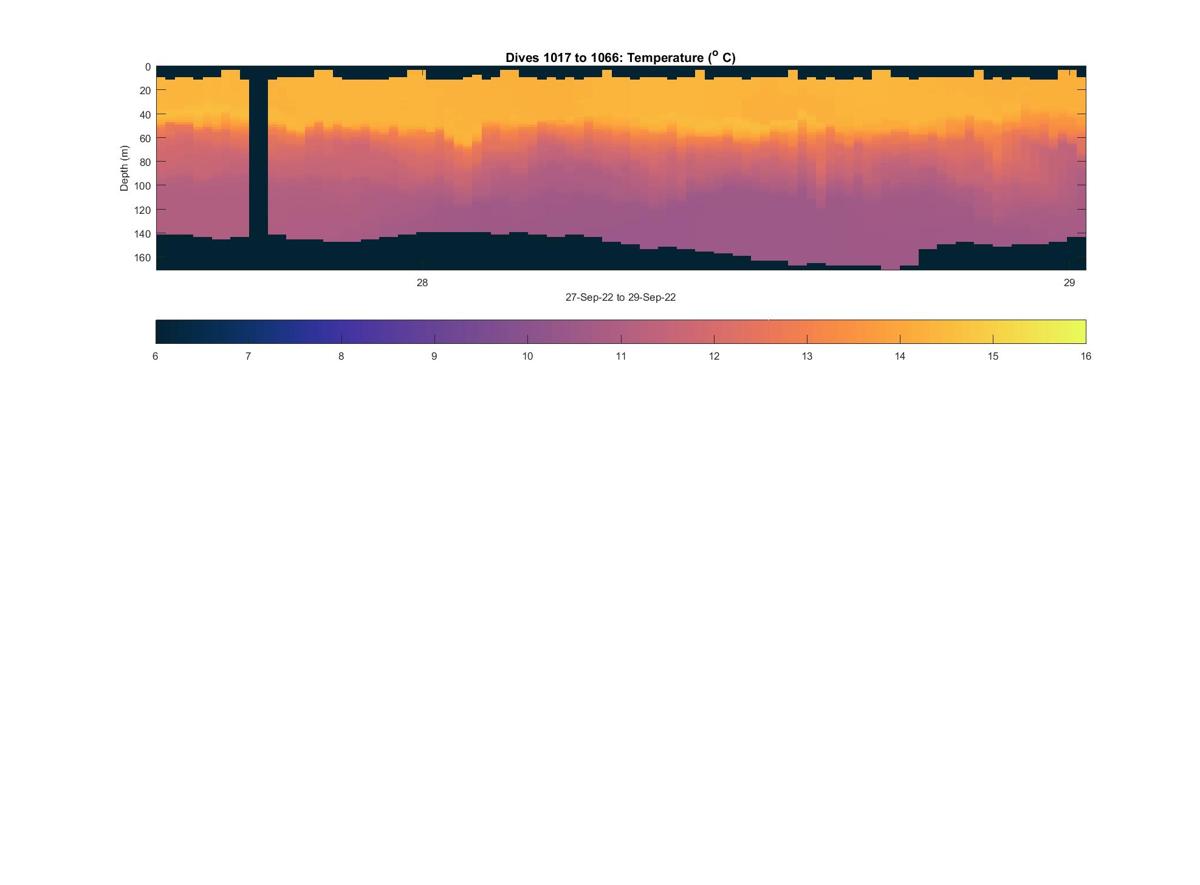Click the x-axis tick label "29"
This screenshot has width=1200, height=885.
[1069, 283]
